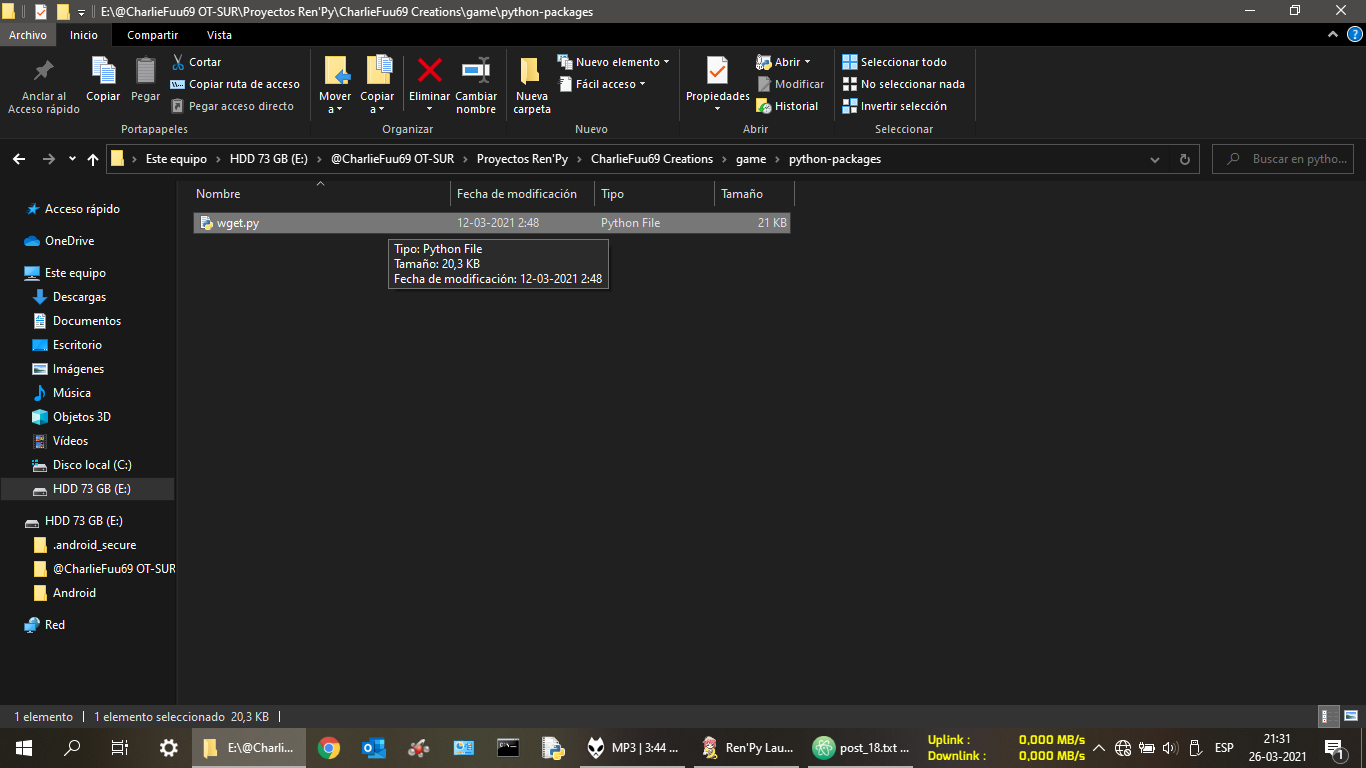Click Anclar al Acceso rápido pin icon
Screen dimensions: 1366x768
coord(44,72)
